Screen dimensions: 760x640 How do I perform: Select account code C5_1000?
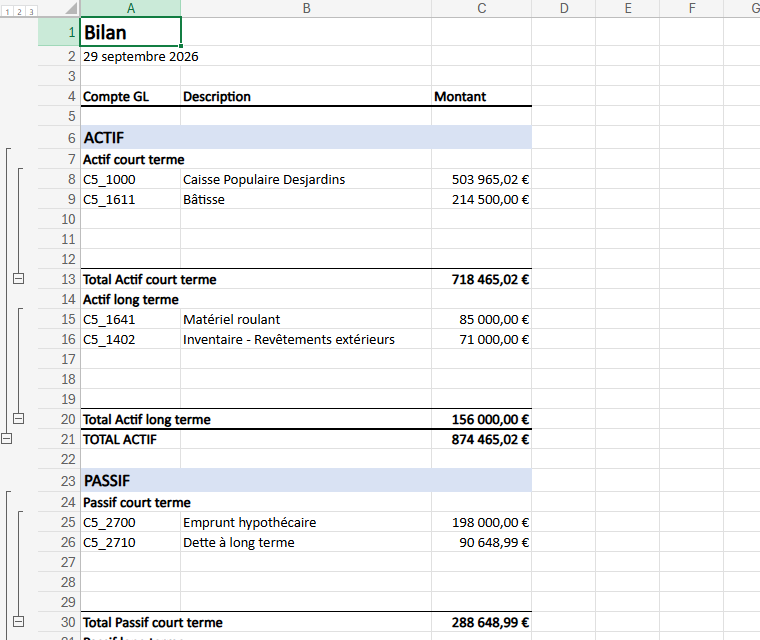pos(130,179)
